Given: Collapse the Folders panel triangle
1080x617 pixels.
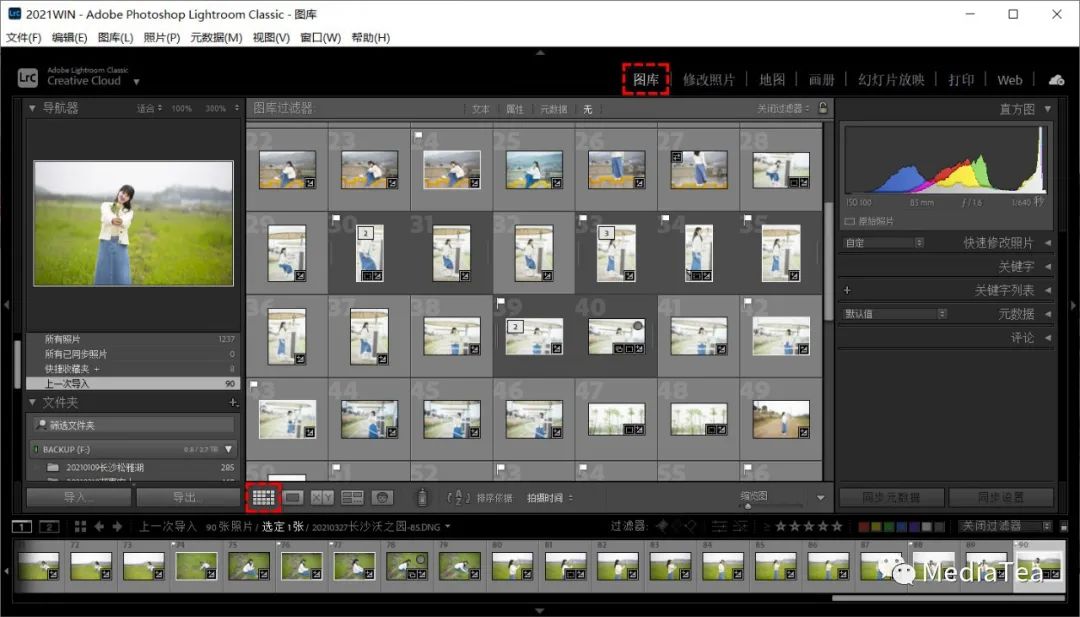Looking at the screenshot, I should tap(32, 402).
